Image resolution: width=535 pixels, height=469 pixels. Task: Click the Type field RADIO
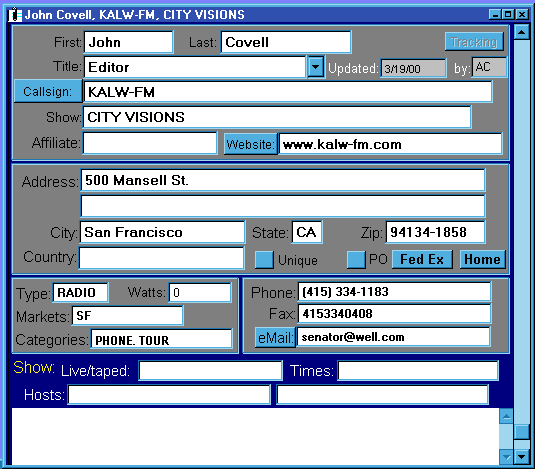point(81,293)
